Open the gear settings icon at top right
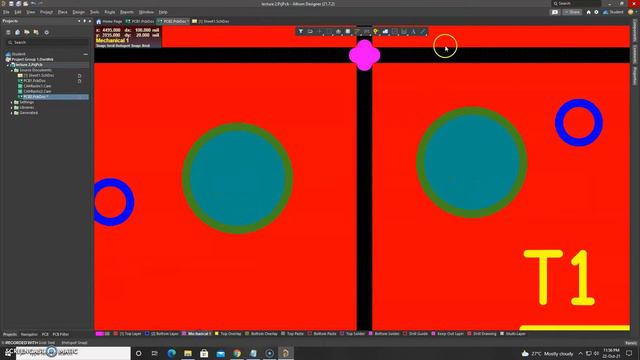The height and width of the screenshot is (360, 640). click(596, 12)
